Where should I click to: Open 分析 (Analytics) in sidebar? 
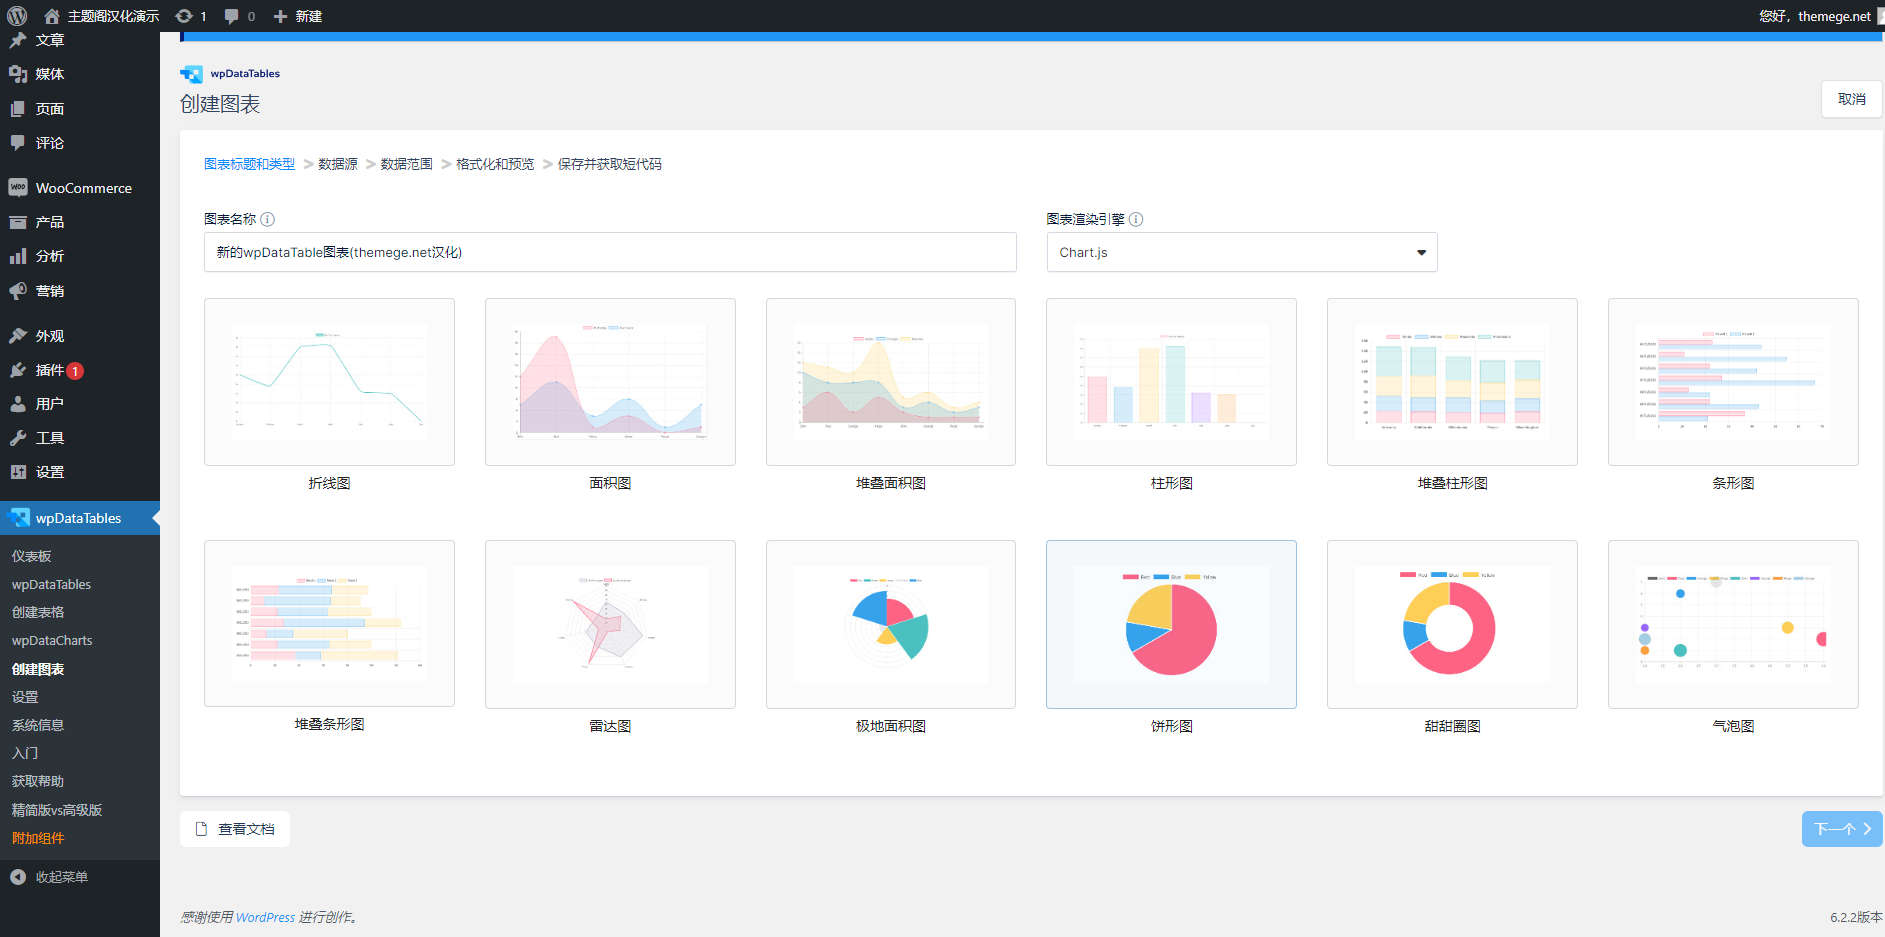click(x=80, y=256)
